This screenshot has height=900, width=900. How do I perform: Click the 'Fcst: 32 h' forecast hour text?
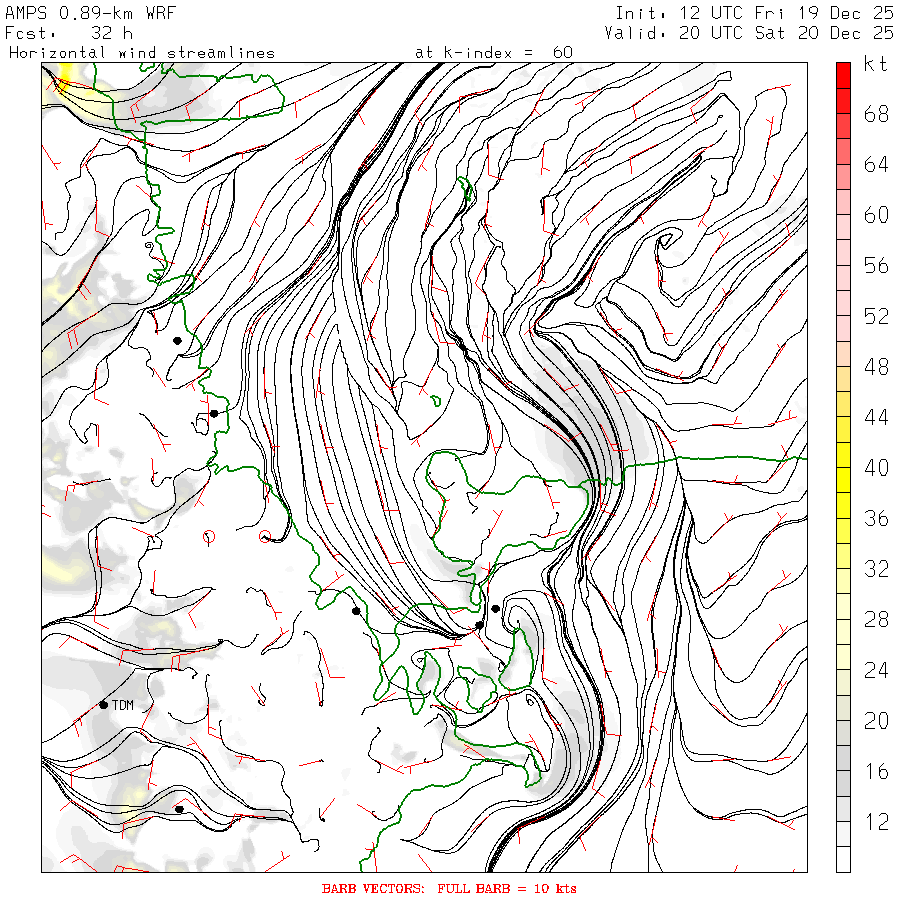[x=69, y=33]
